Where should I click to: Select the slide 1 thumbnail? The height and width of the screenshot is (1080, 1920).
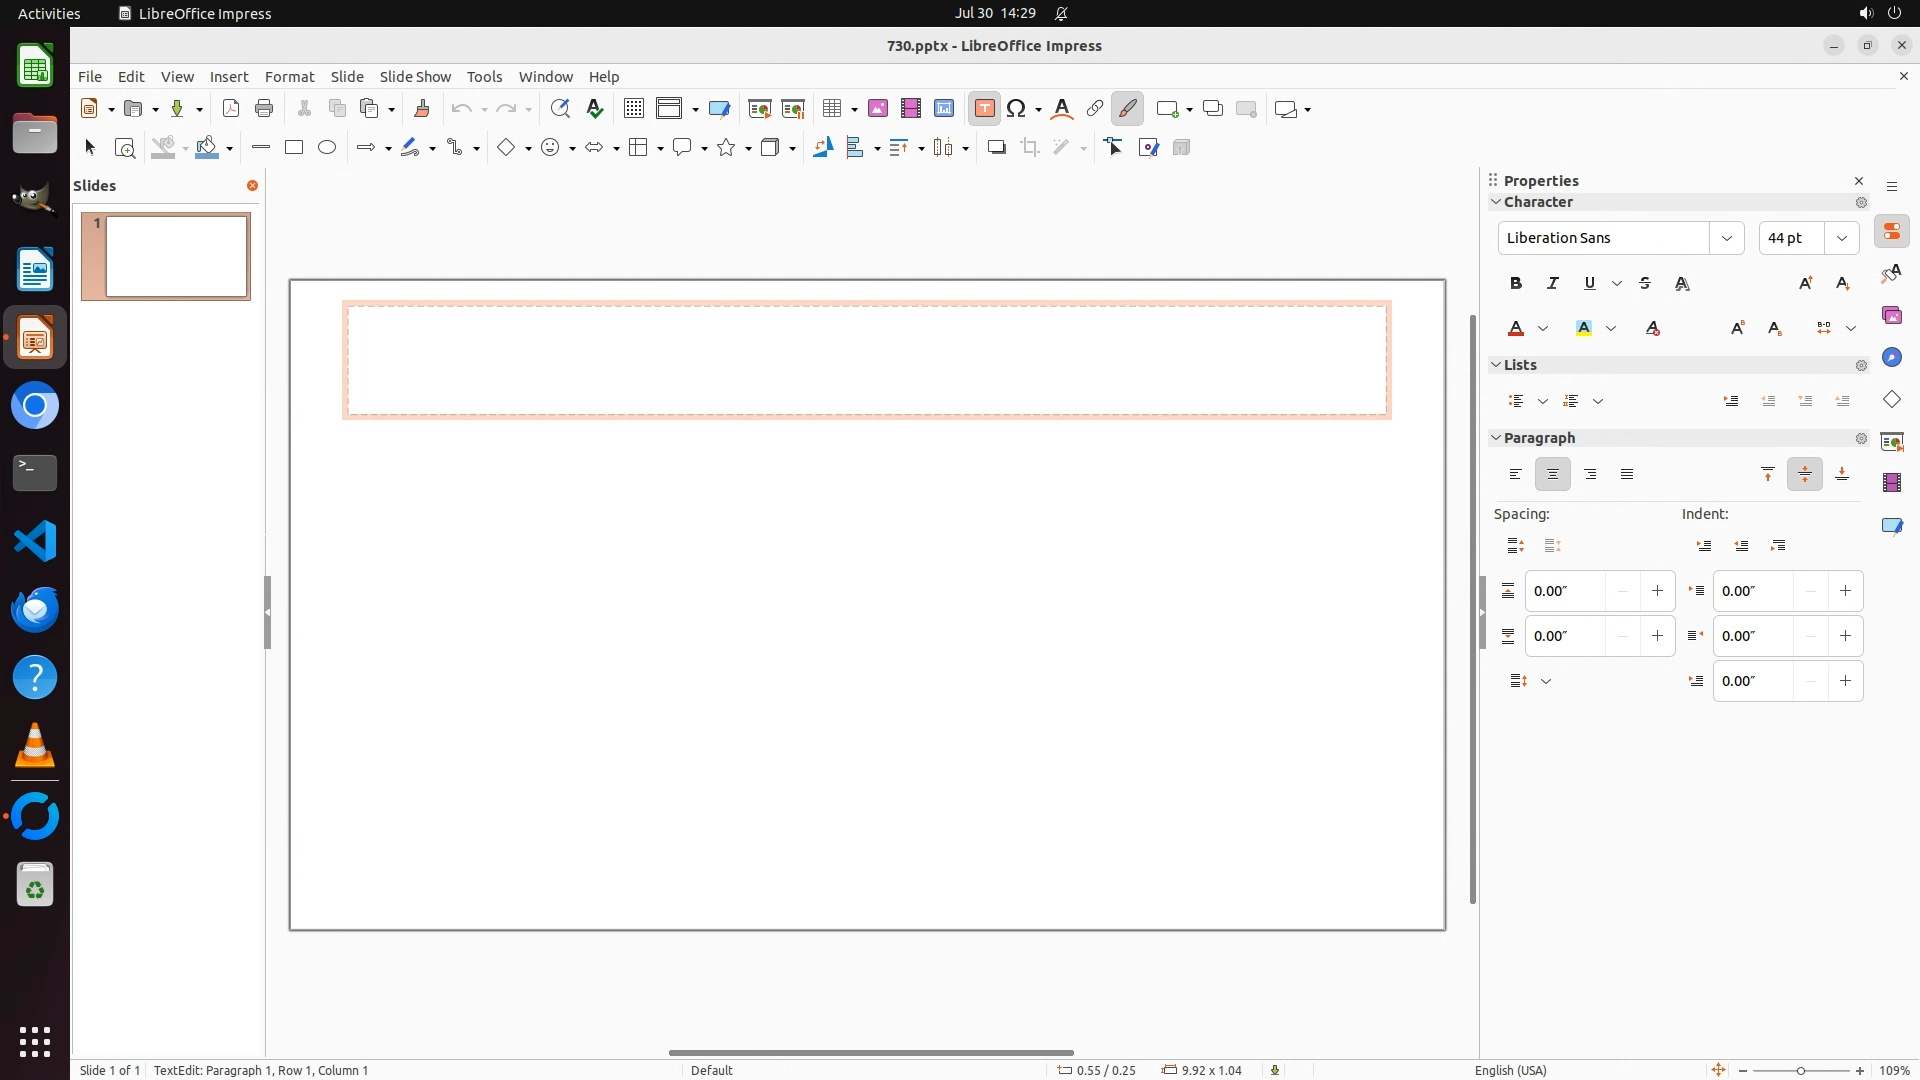pos(177,256)
